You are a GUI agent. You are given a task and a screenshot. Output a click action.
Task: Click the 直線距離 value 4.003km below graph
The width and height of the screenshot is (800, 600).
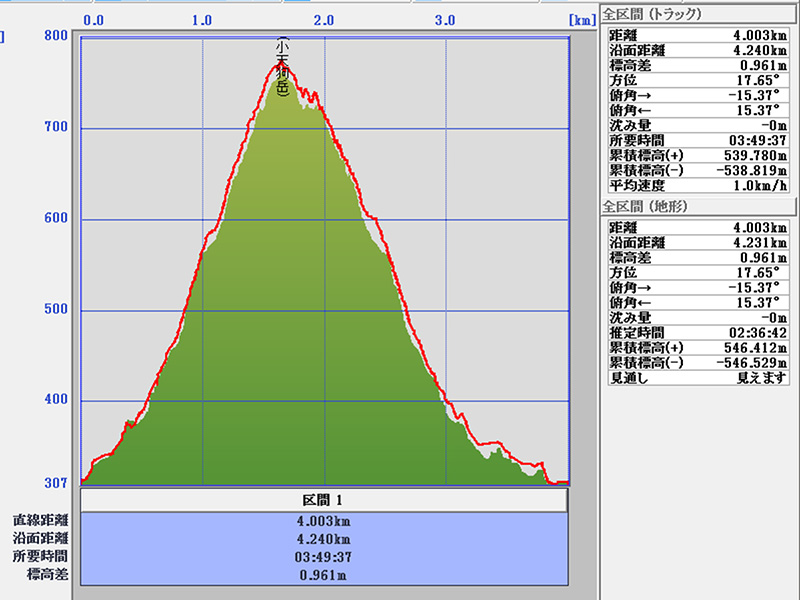click(323, 520)
